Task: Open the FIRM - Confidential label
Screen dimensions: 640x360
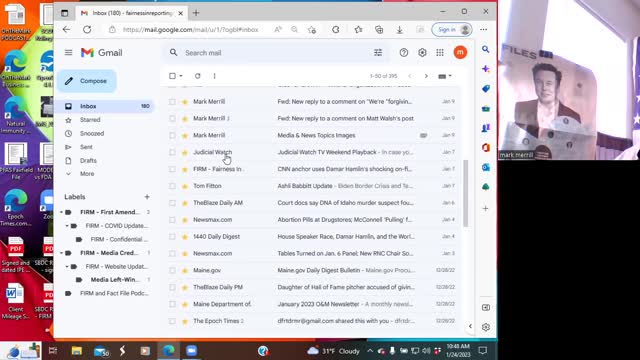Action: (x=119, y=239)
